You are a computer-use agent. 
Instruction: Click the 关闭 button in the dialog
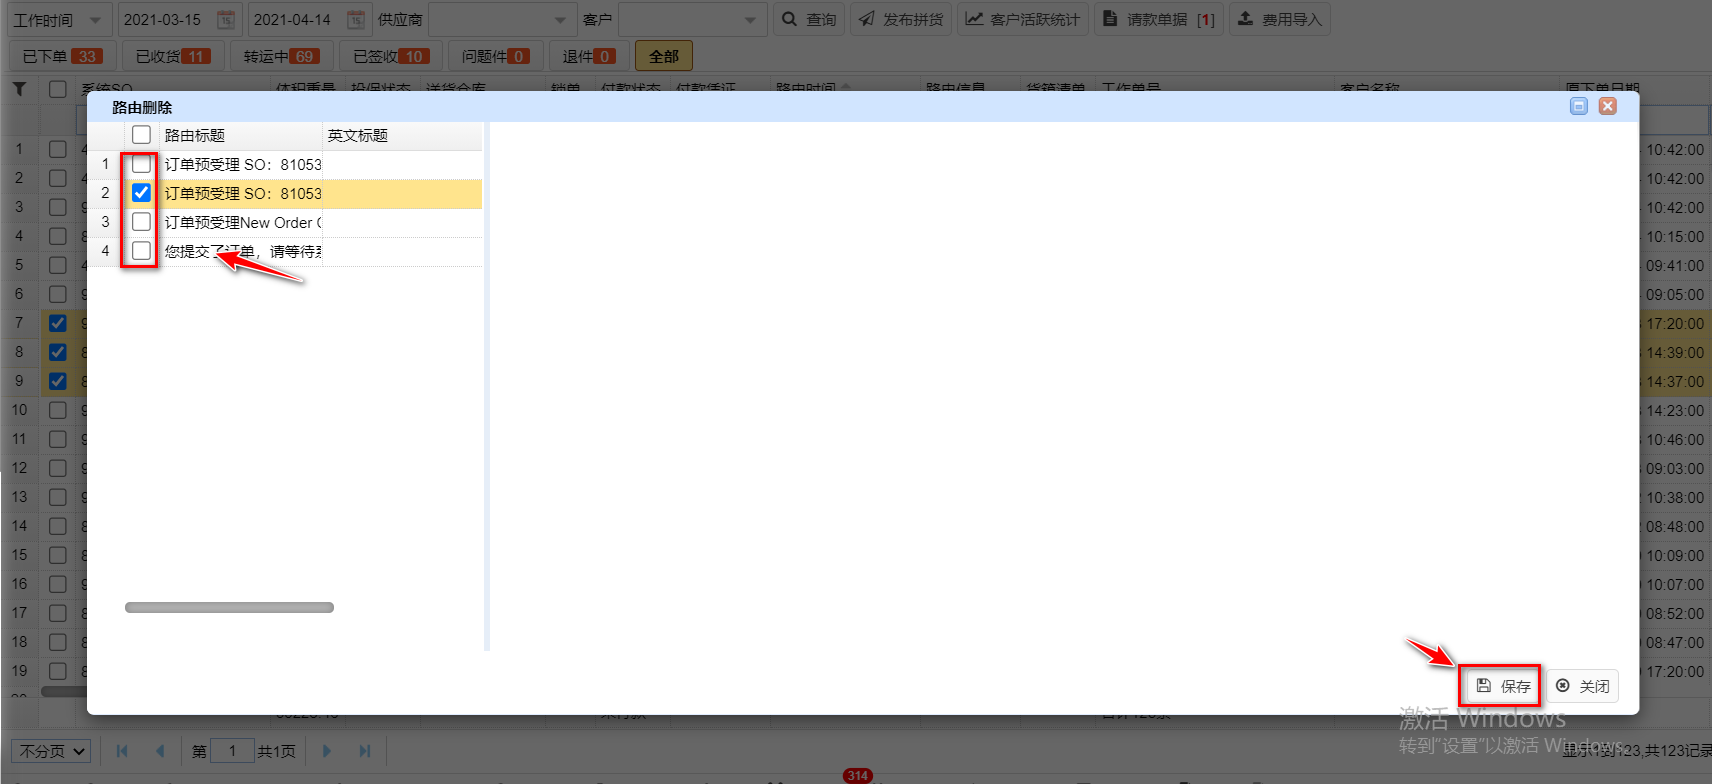(1583, 686)
